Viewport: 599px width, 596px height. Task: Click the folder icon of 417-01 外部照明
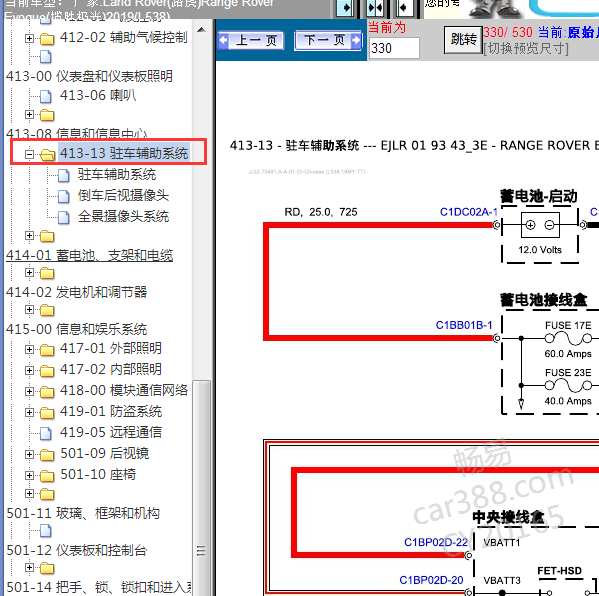[x=47, y=350]
